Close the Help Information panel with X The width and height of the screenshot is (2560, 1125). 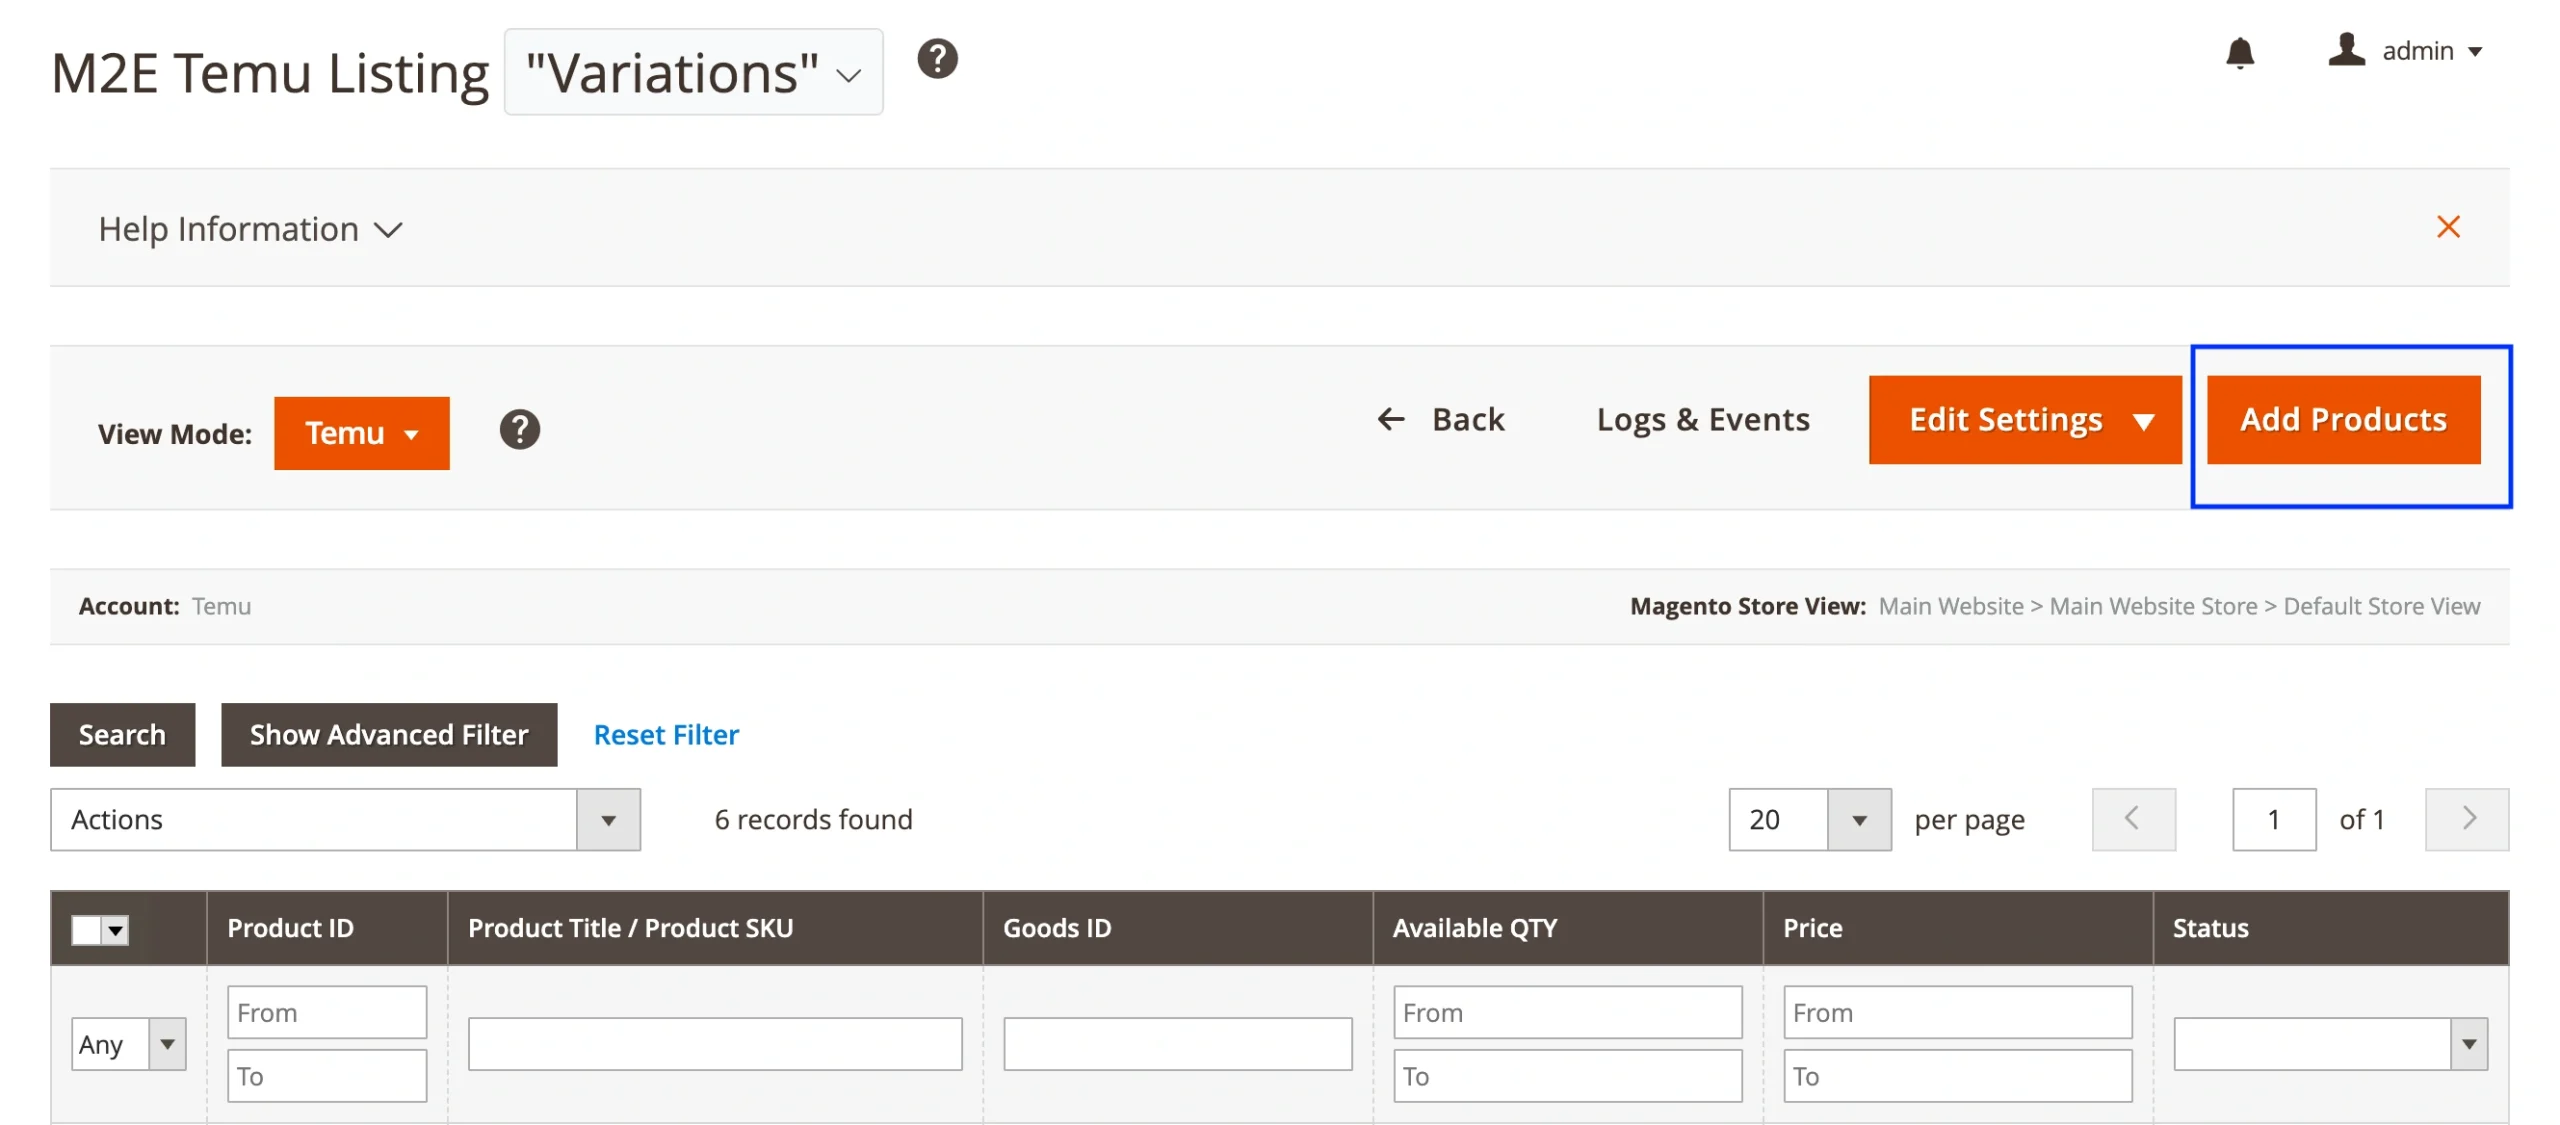pyautogui.click(x=2447, y=227)
